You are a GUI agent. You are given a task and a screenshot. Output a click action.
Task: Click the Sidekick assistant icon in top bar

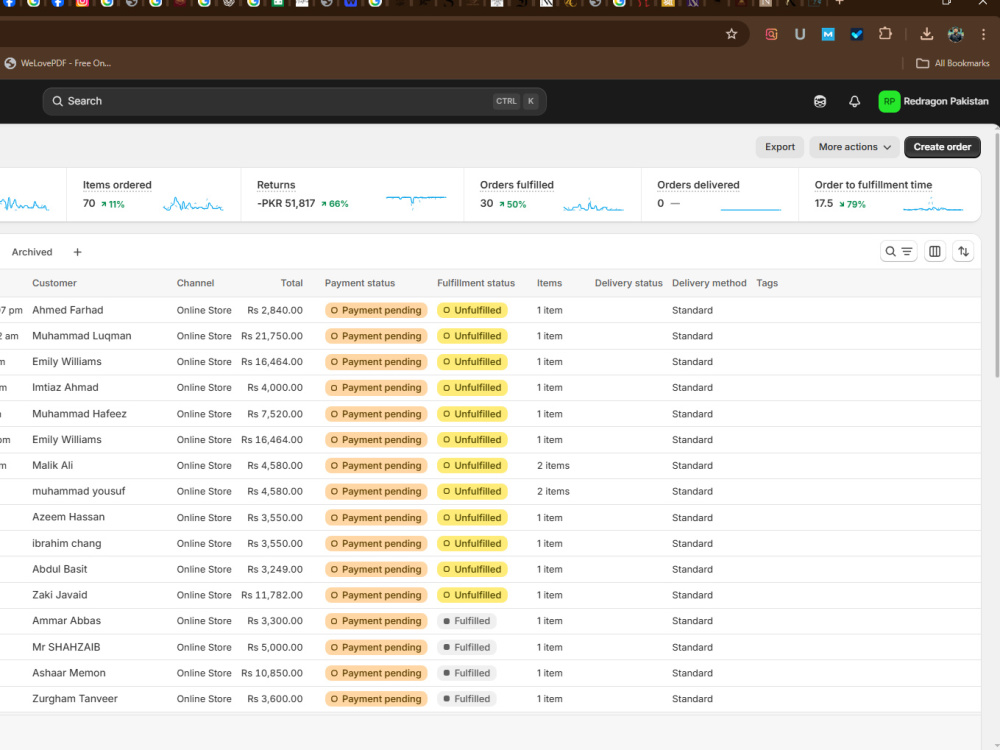[x=820, y=101]
